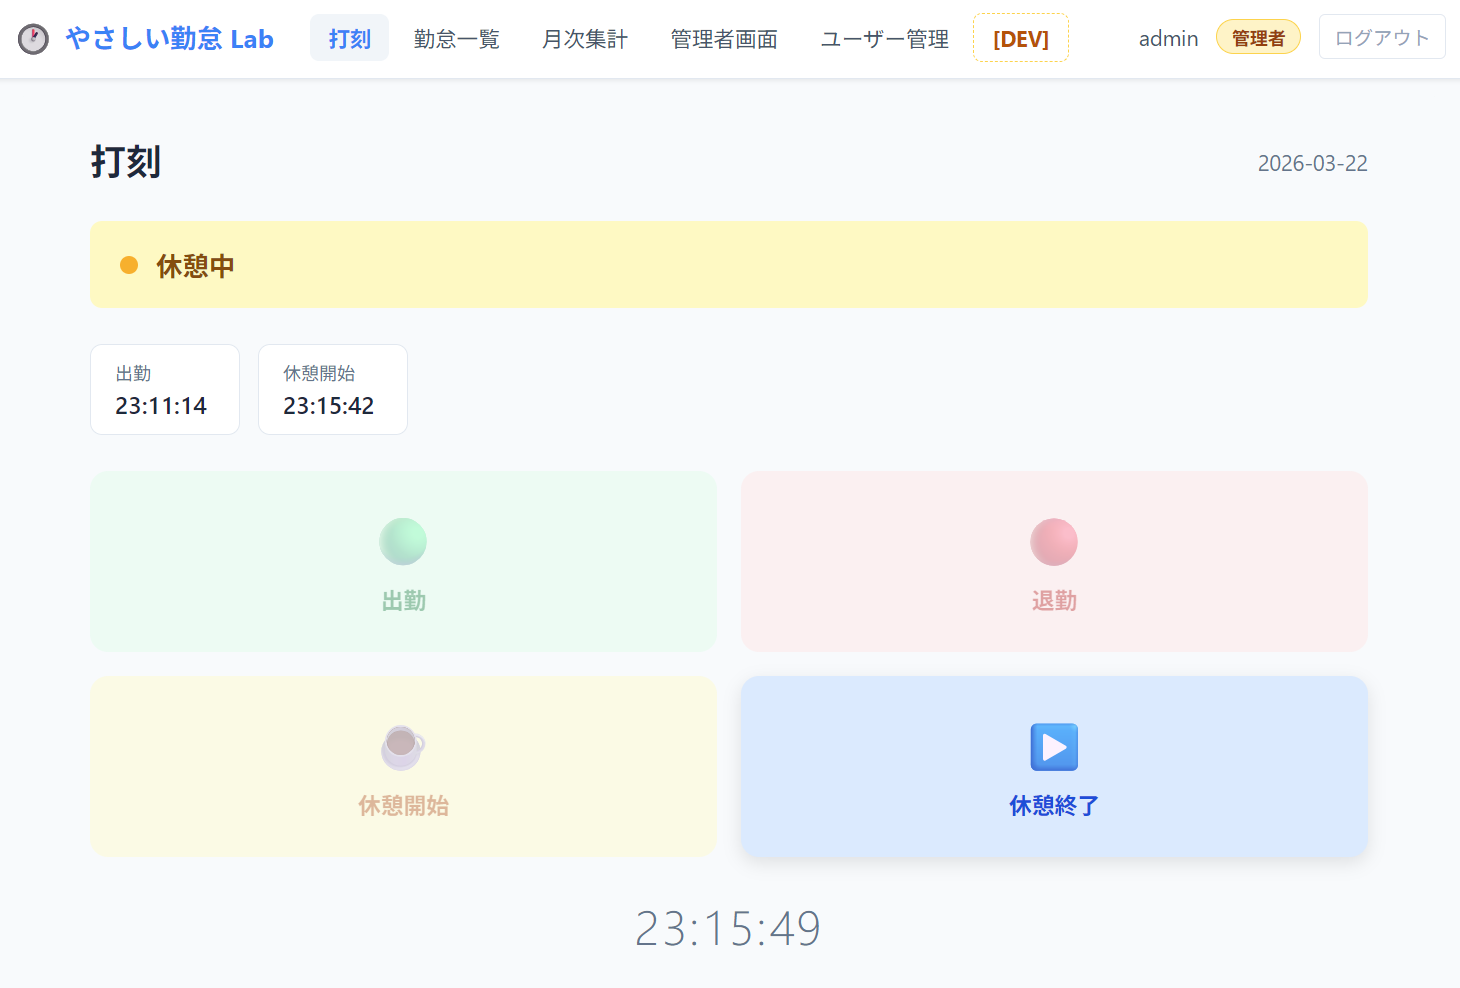Select the 休憩開始 23:15:42 time card
Image resolution: width=1460 pixels, height=988 pixels.
(x=333, y=390)
